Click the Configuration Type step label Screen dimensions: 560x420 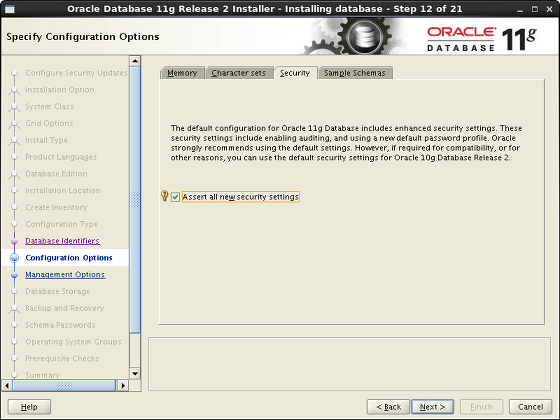point(61,224)
